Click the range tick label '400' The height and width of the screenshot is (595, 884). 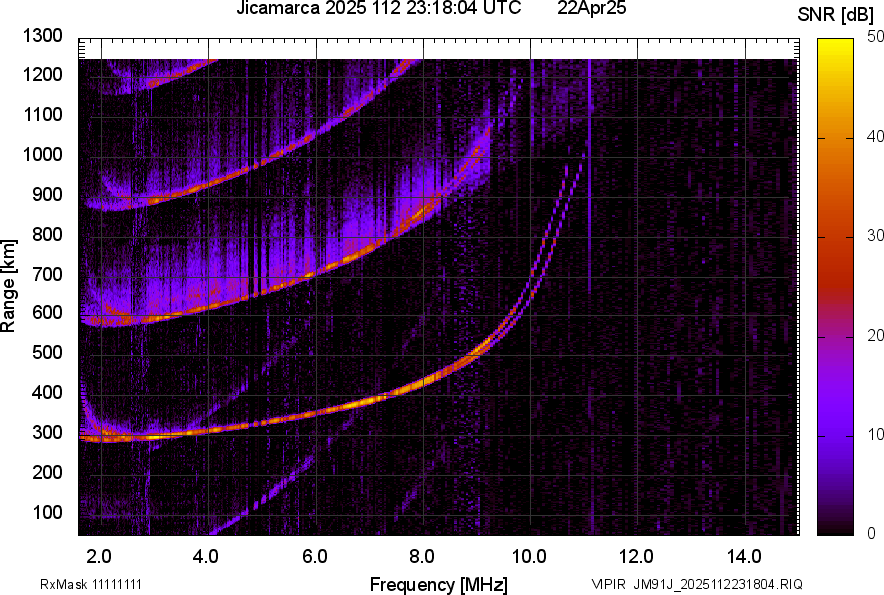[x=47, y=392]
